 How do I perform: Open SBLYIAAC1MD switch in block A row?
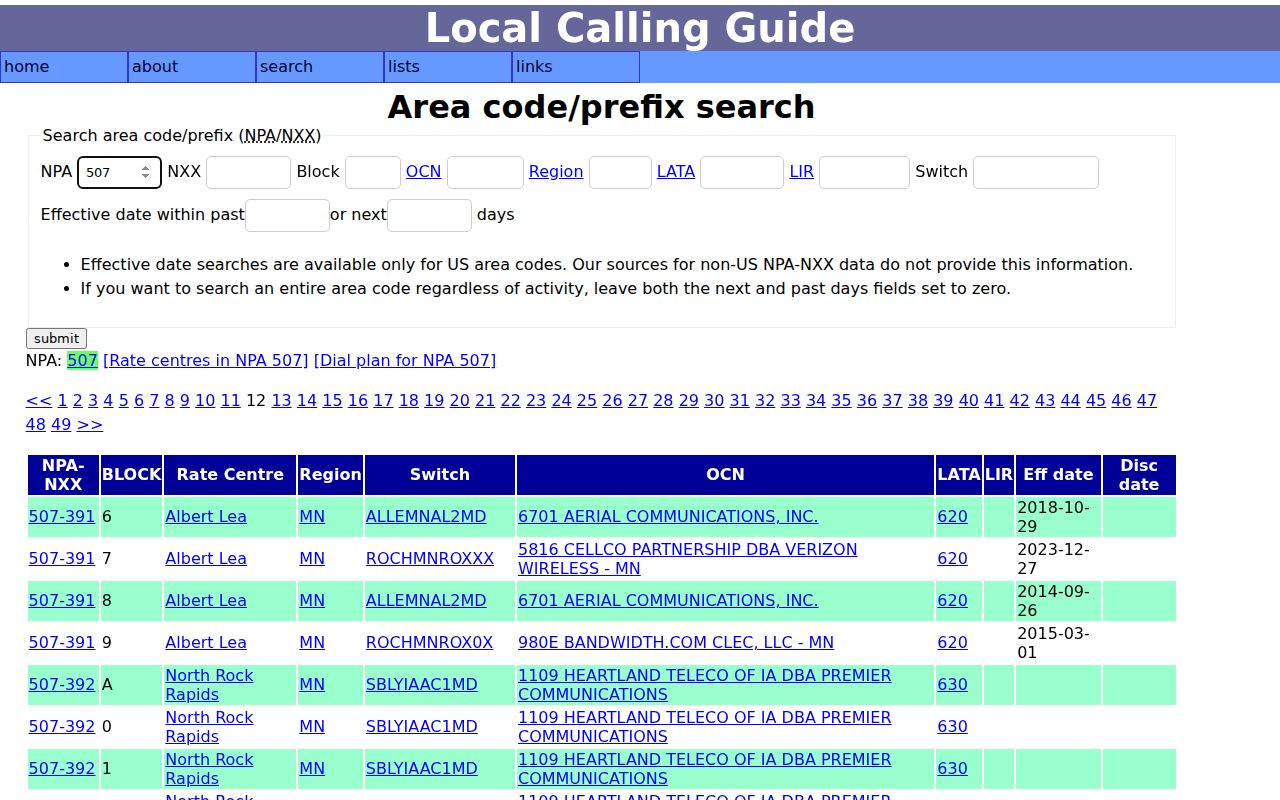click(422, 685)
